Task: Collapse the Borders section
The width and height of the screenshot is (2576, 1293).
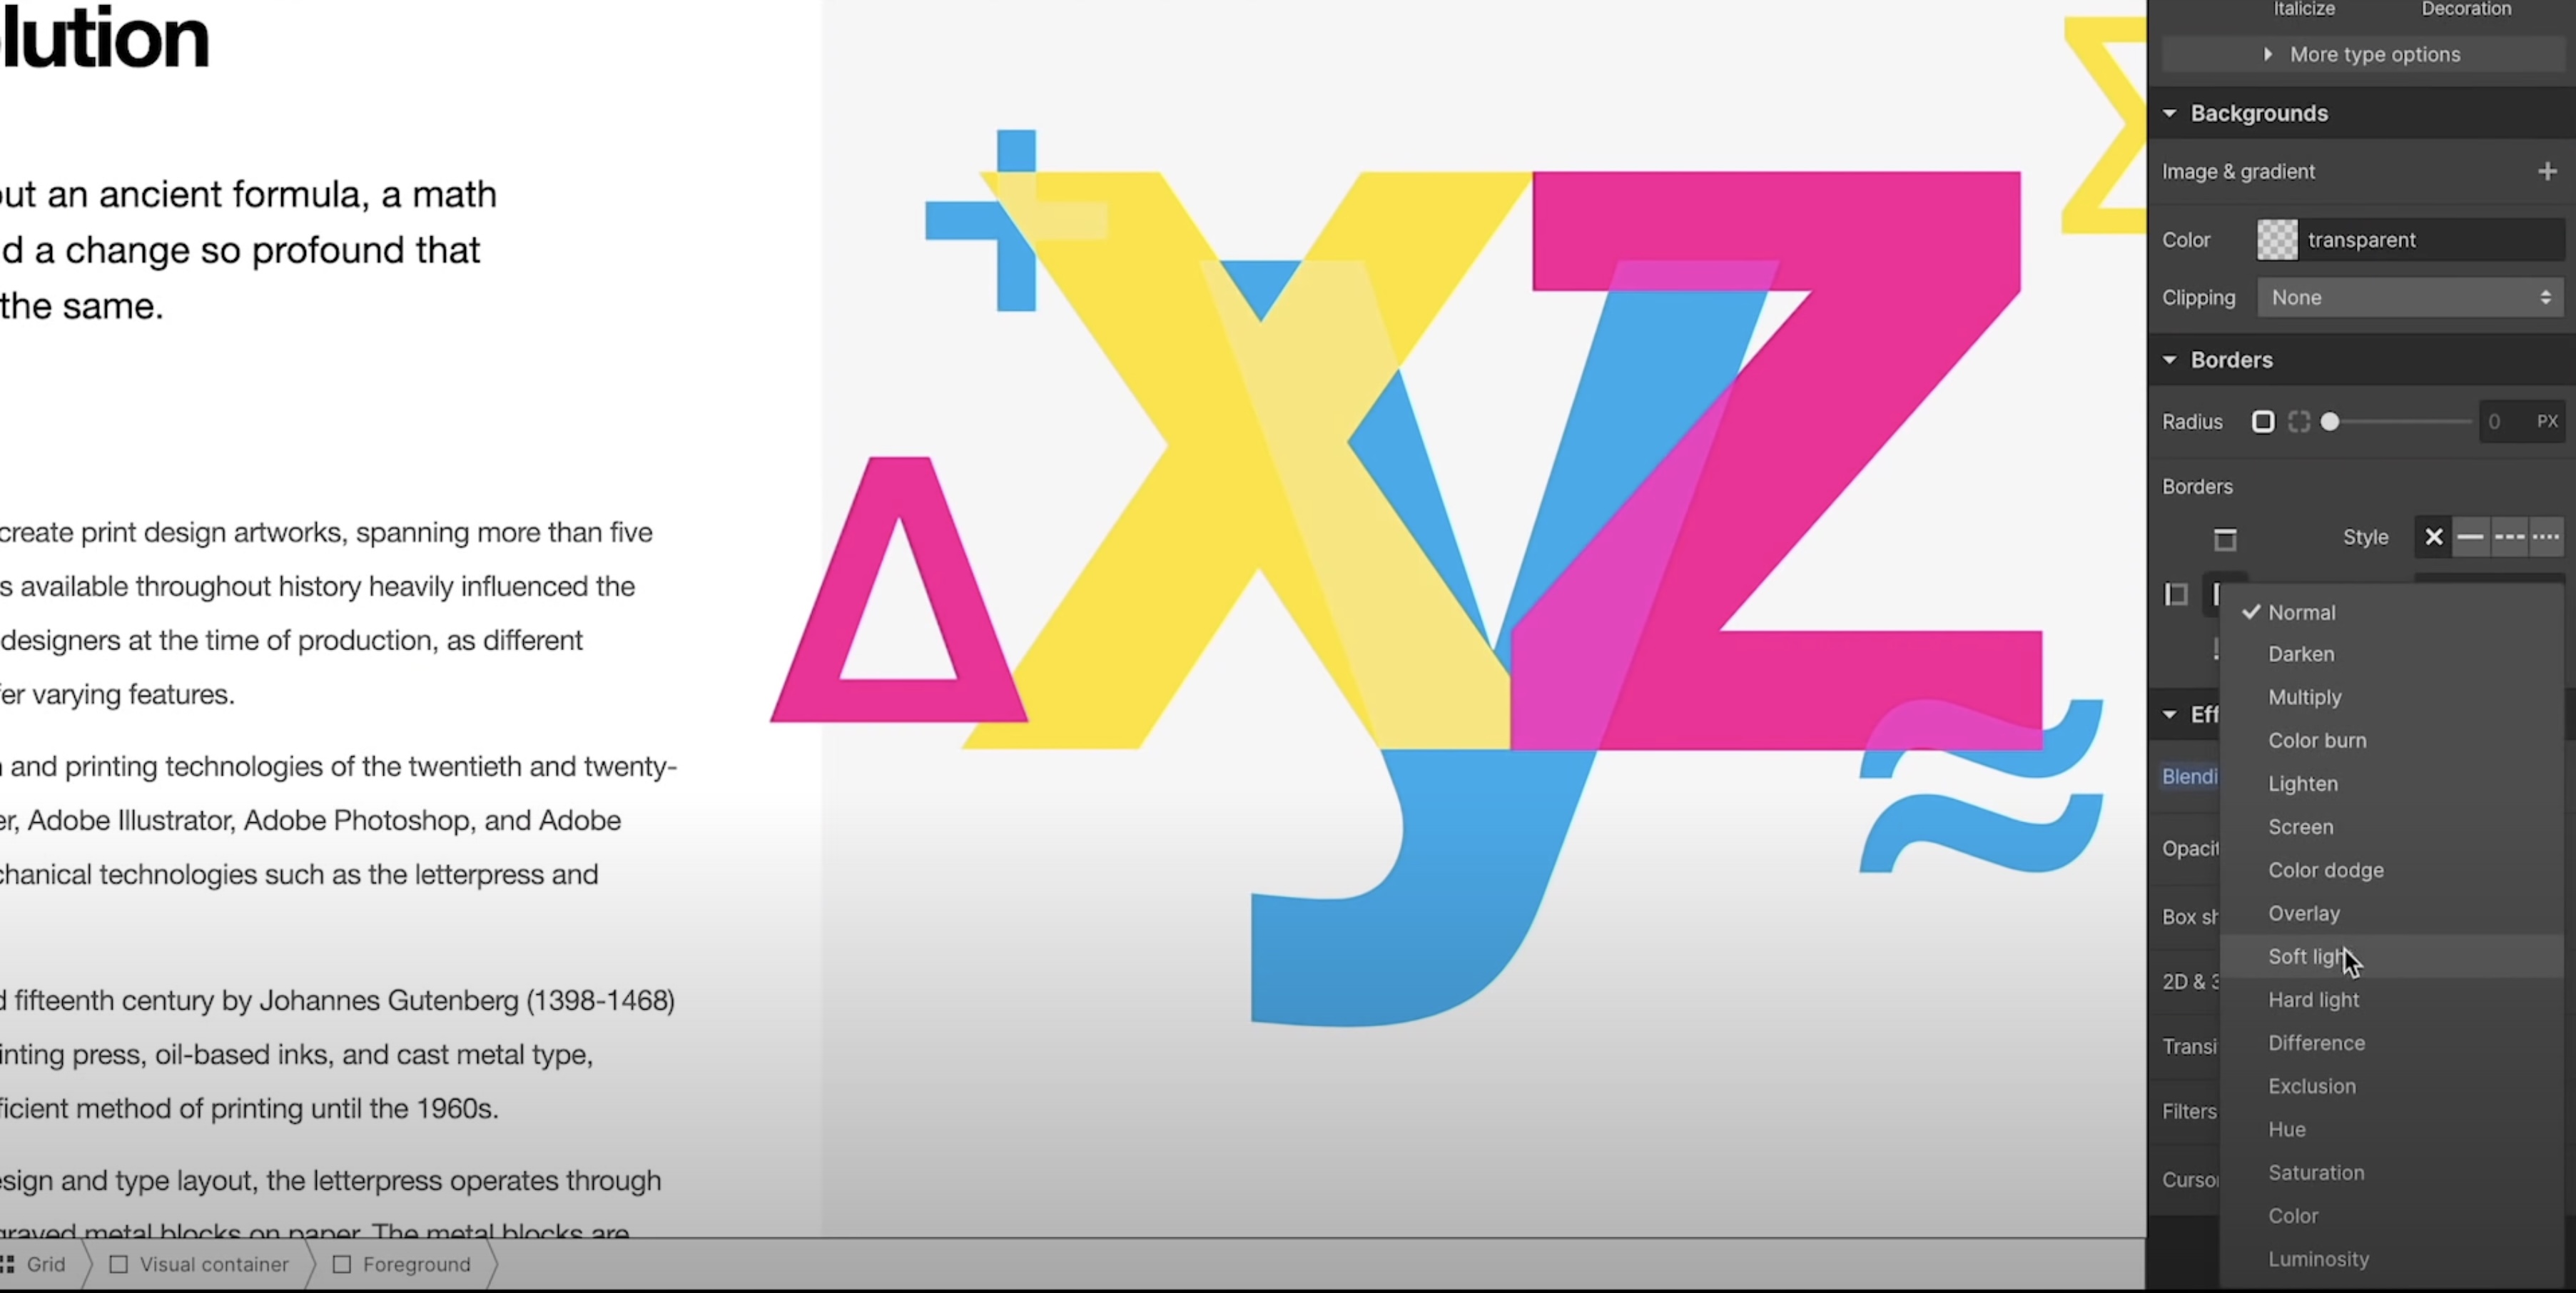Action: click(x=2170, y=359)
